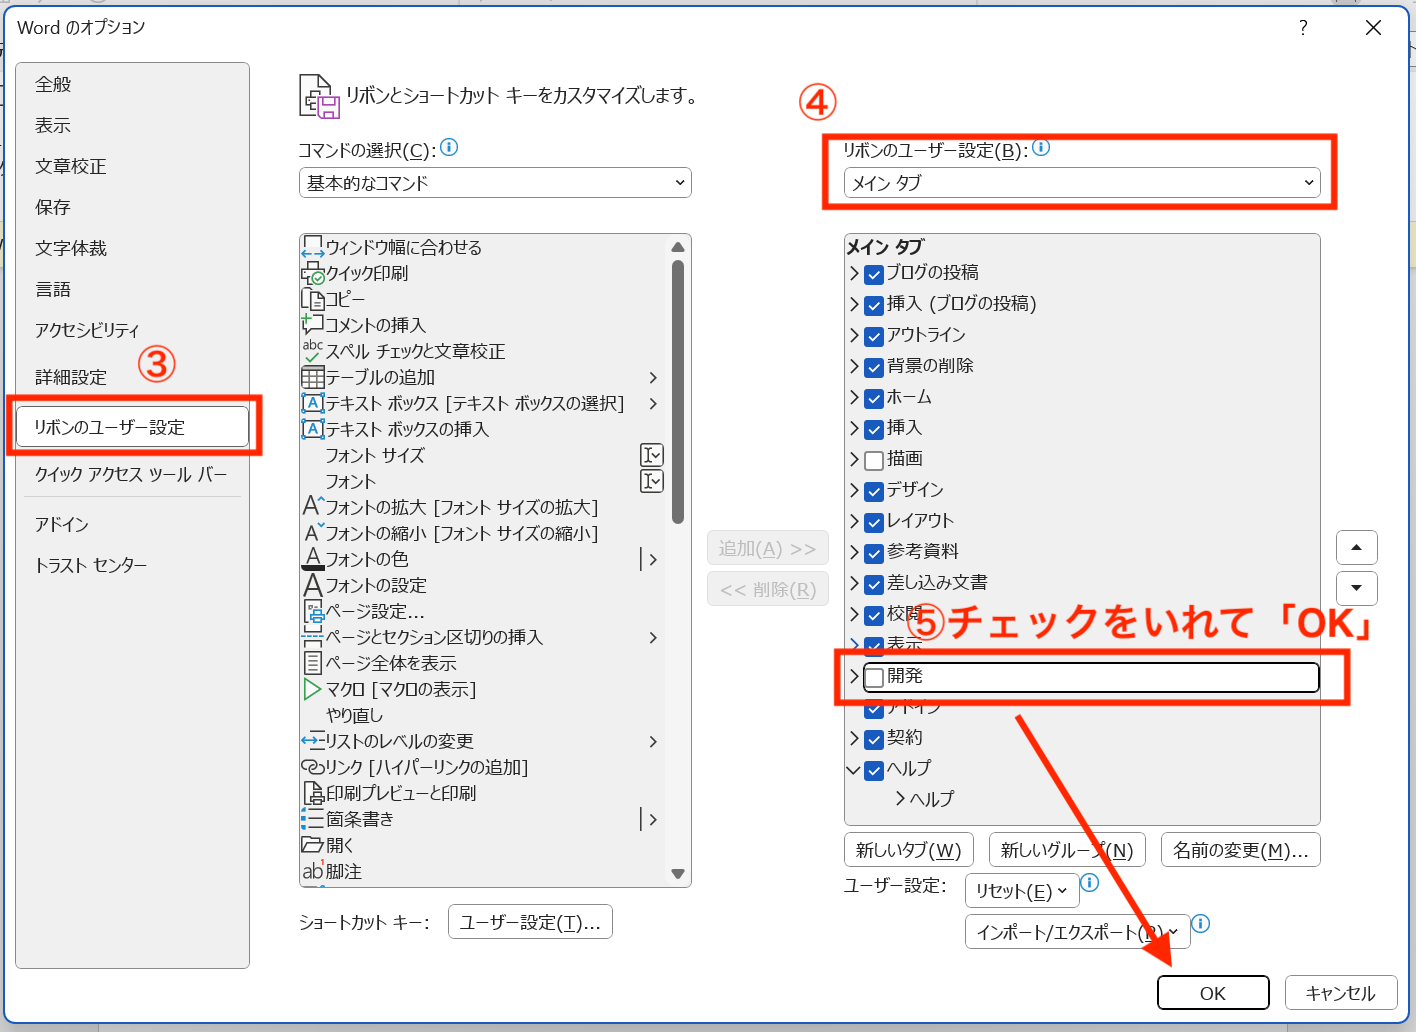1416x1032 pixels.
Task: Select the クイック印刷 (Quick Print) command icon
Action: point(311,273)
